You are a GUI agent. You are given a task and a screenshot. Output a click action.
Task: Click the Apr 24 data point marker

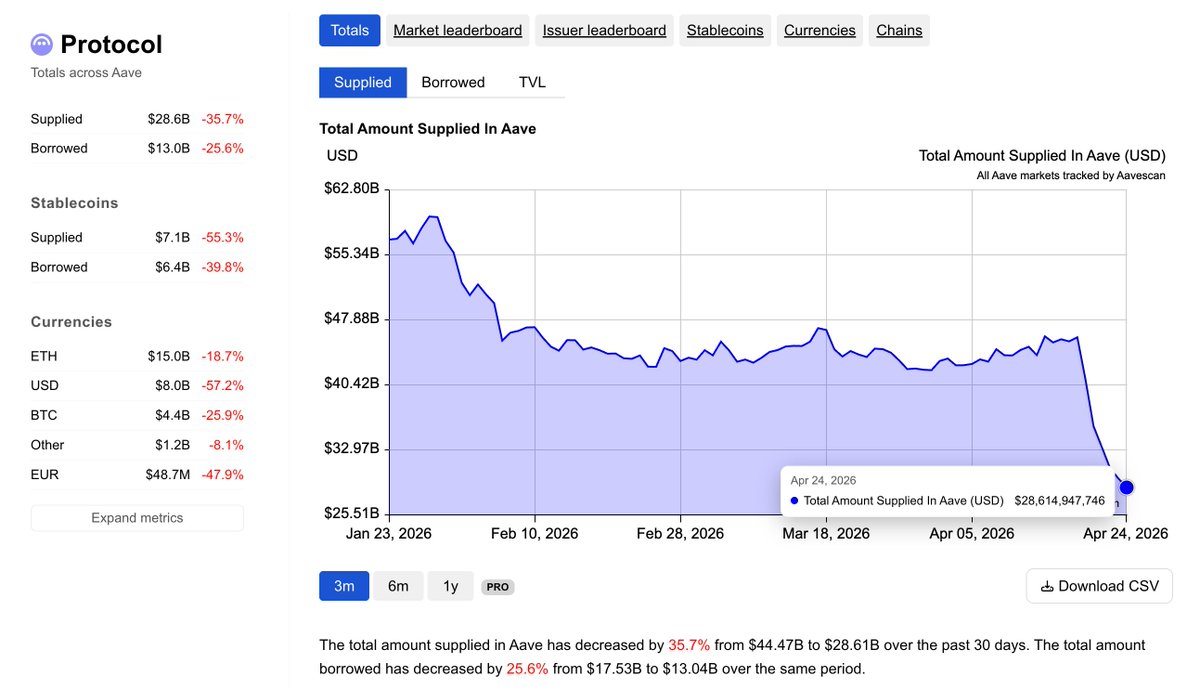click(1127, 487)
